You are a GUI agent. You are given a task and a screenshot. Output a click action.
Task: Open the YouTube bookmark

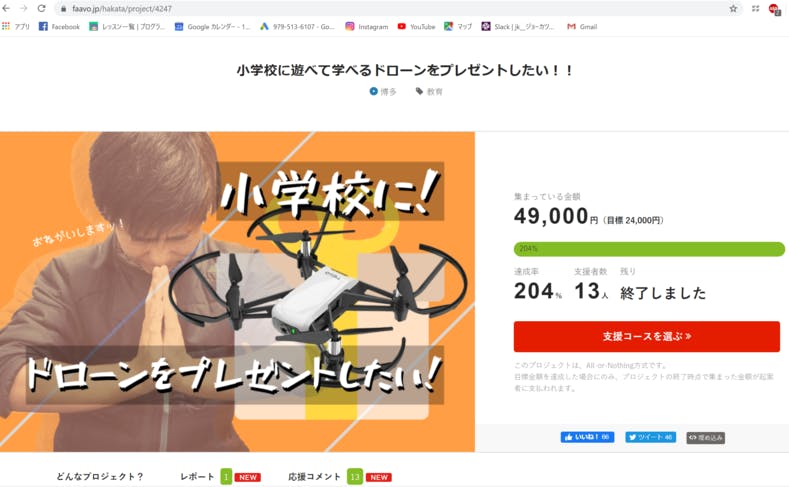click(x=416, y=27)
